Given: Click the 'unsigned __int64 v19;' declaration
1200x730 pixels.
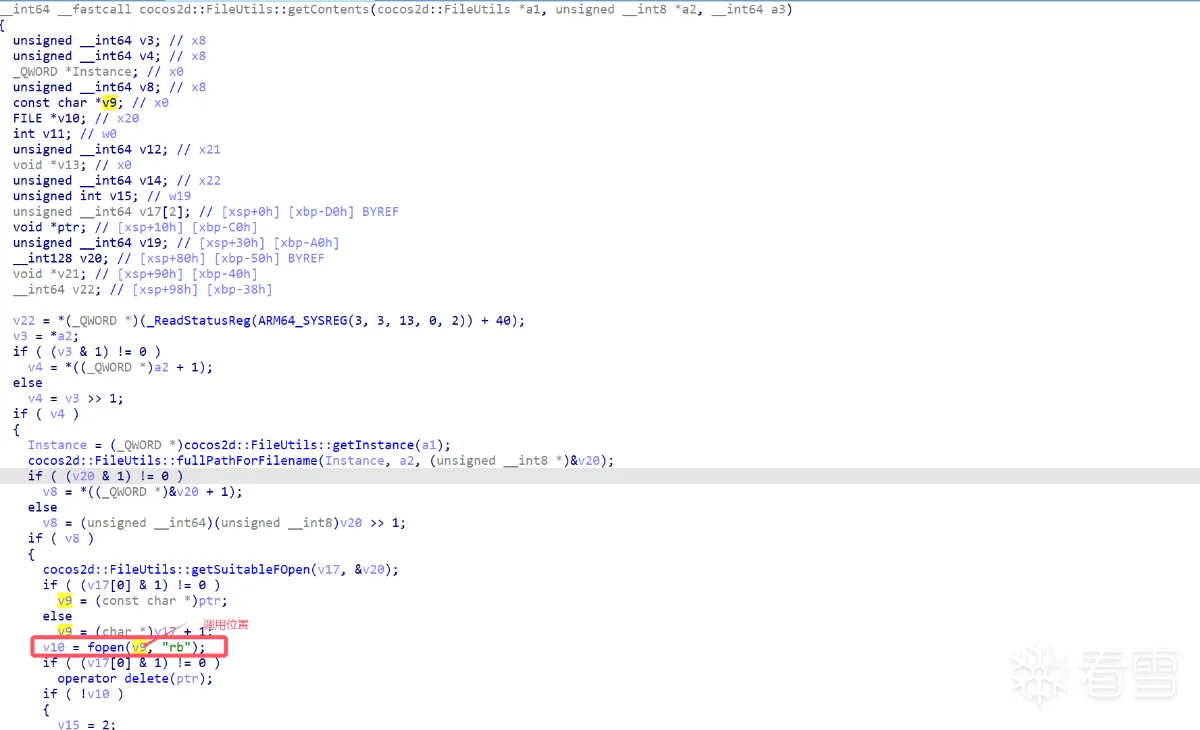Looking at the screenshot, I should 176,243.
